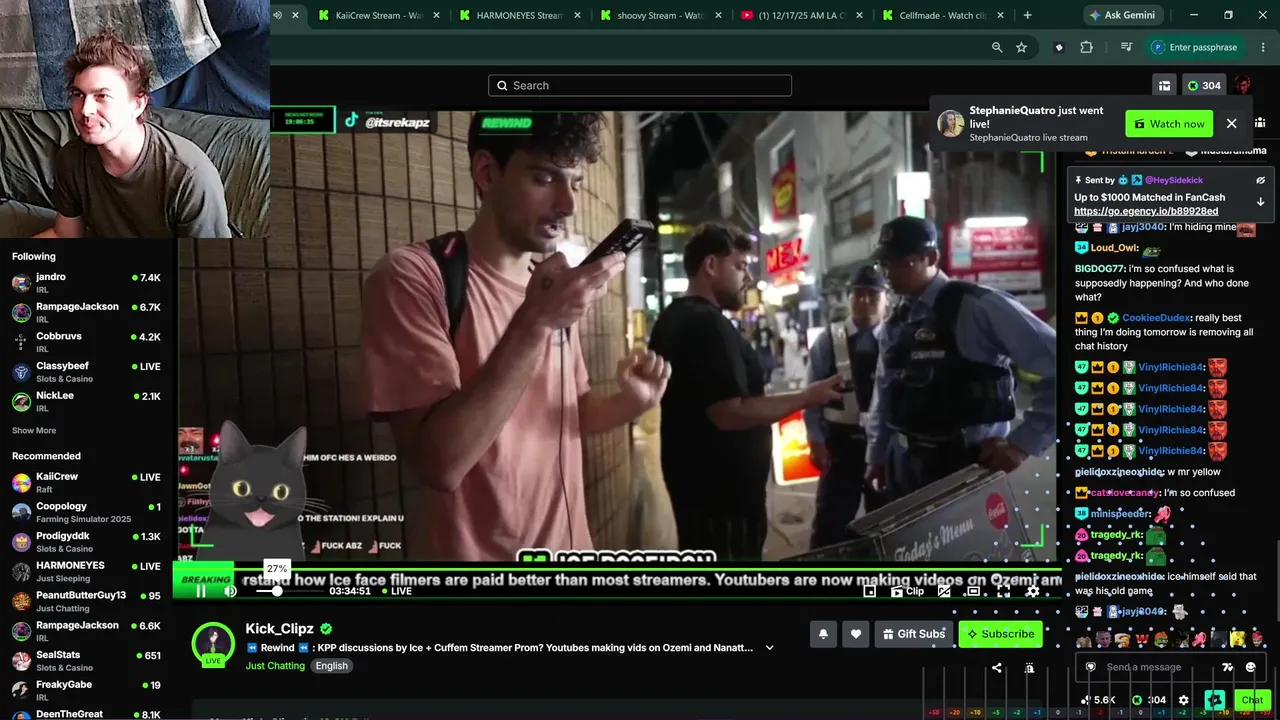Open the drops inbox icon in header
Screen dimensions: 1280x720
(1164, 86)
